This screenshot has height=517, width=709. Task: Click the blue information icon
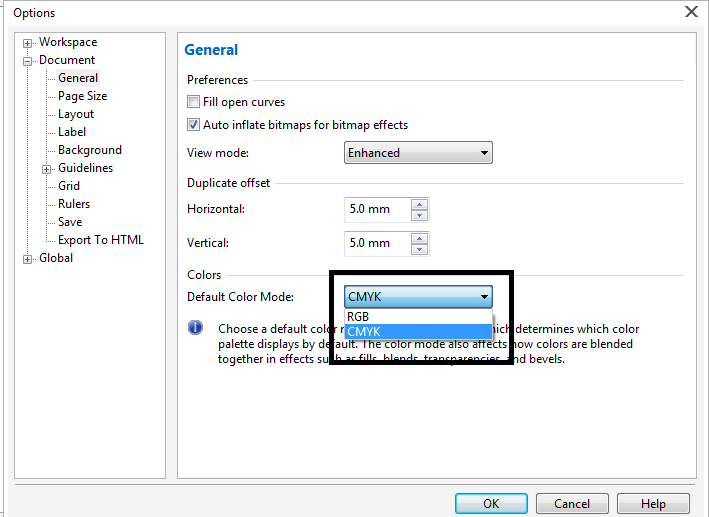pyautogui.click(x=196, y=329)
